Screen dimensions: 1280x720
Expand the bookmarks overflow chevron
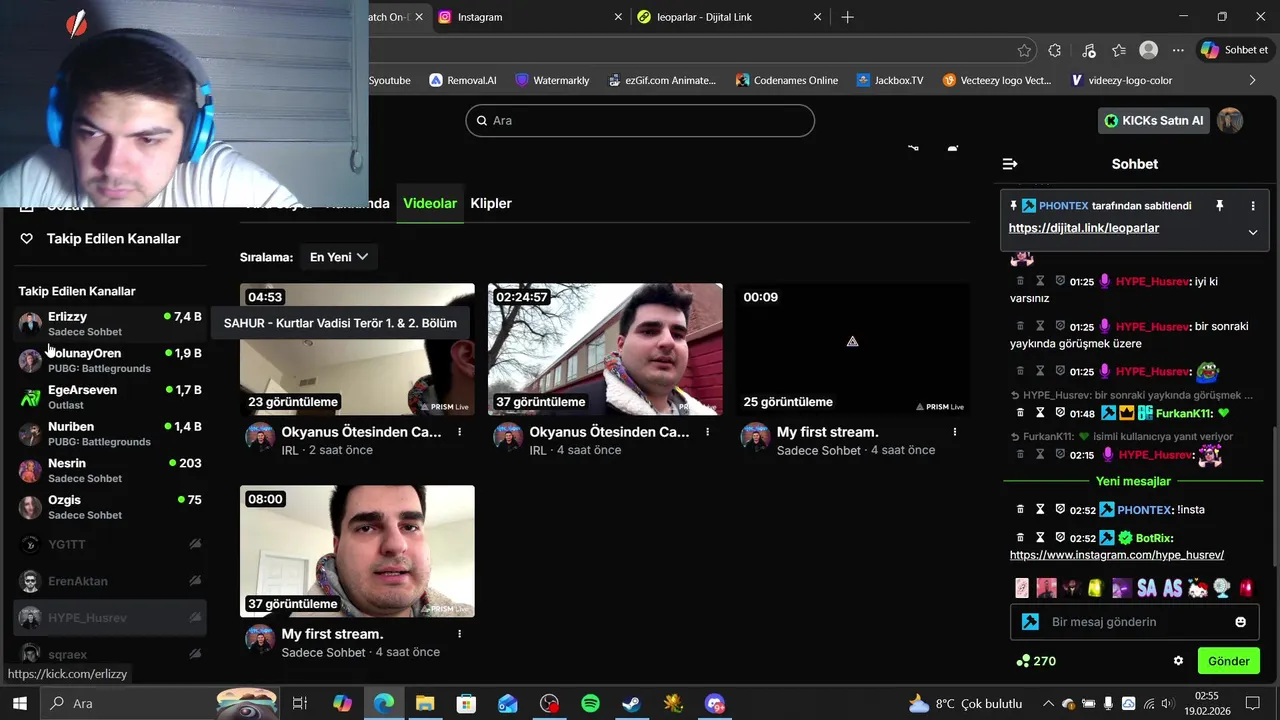(1253, 80)
